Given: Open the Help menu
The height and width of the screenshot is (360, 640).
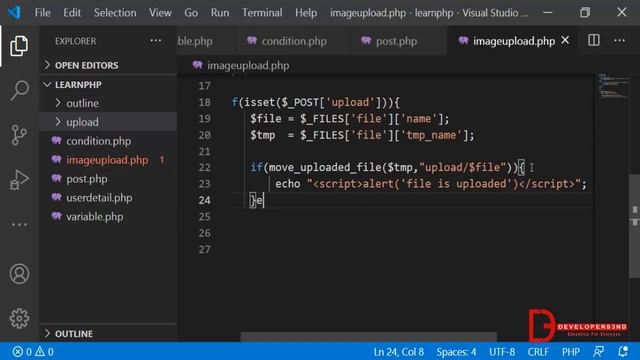Looking at the screenshot, I should click(x=306, y=13).
